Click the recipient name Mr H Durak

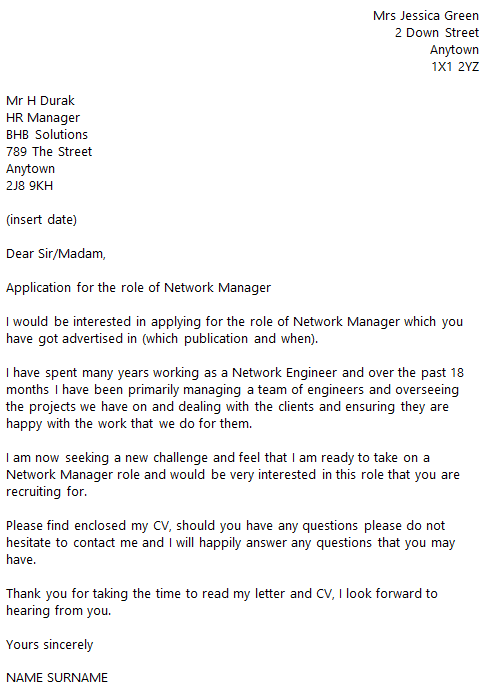[40, 101]
